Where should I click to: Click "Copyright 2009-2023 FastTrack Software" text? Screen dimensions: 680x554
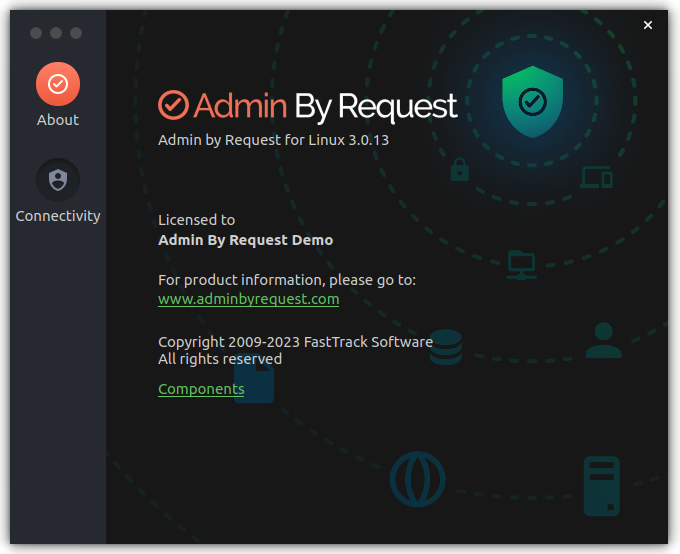295,342
